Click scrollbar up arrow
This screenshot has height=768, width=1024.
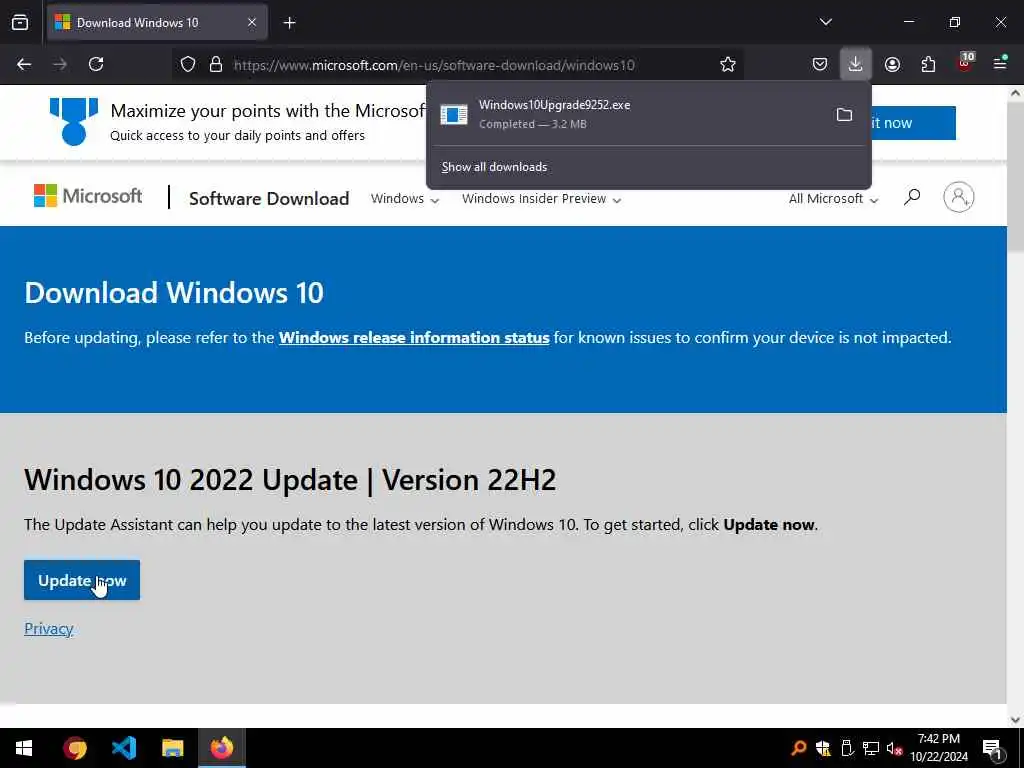(x=1015, y=93)
